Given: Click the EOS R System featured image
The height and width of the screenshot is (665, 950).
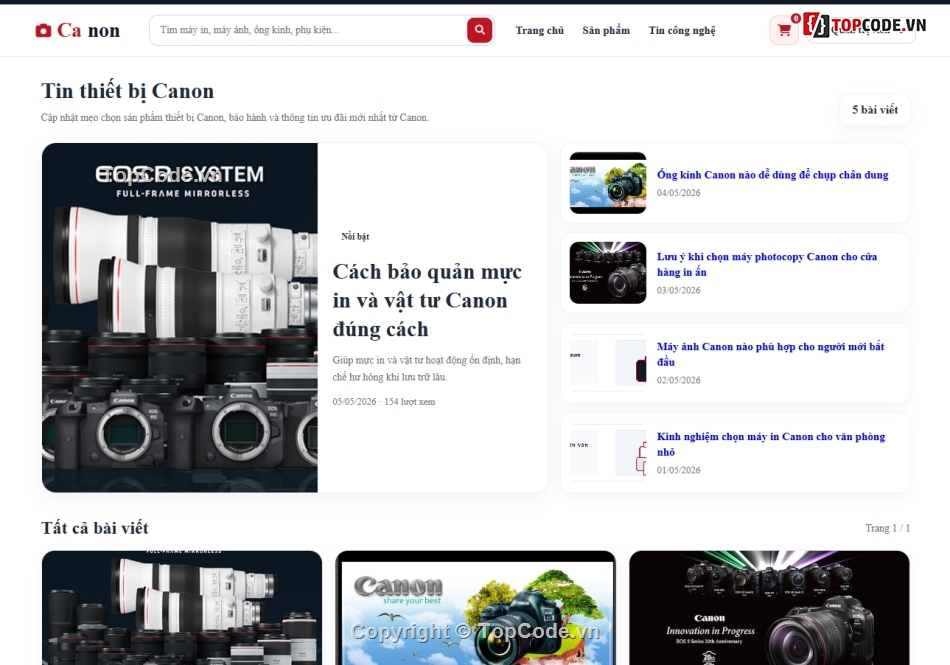Looking at the screenshot, I should 180,317.
